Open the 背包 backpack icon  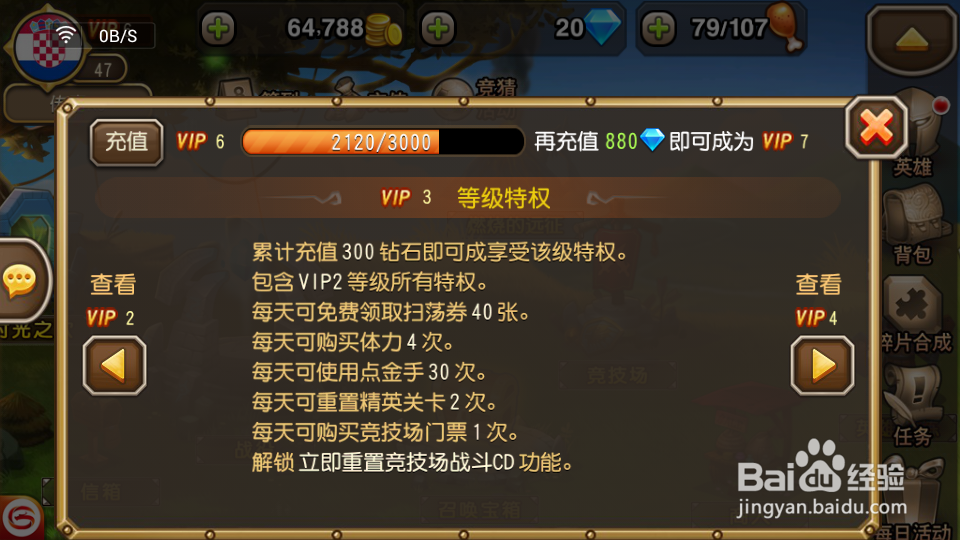[915, 225]
